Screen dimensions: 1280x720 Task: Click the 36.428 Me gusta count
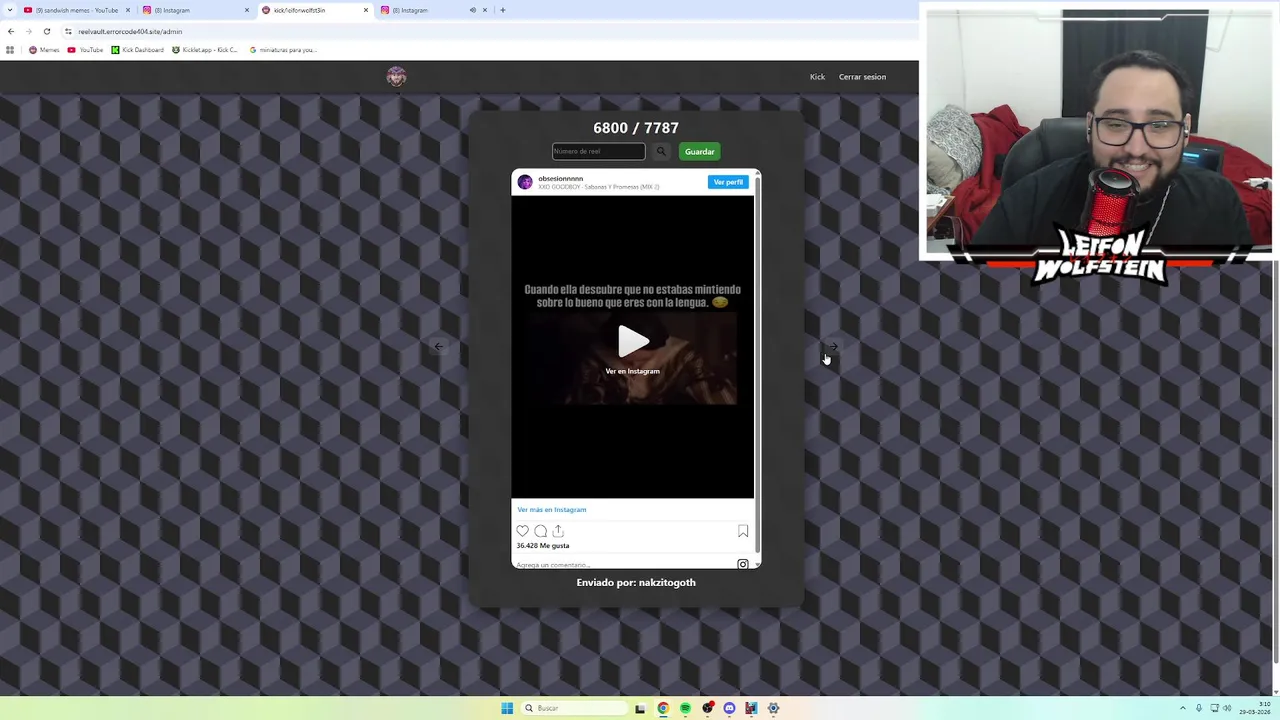[x=543, y=546]
